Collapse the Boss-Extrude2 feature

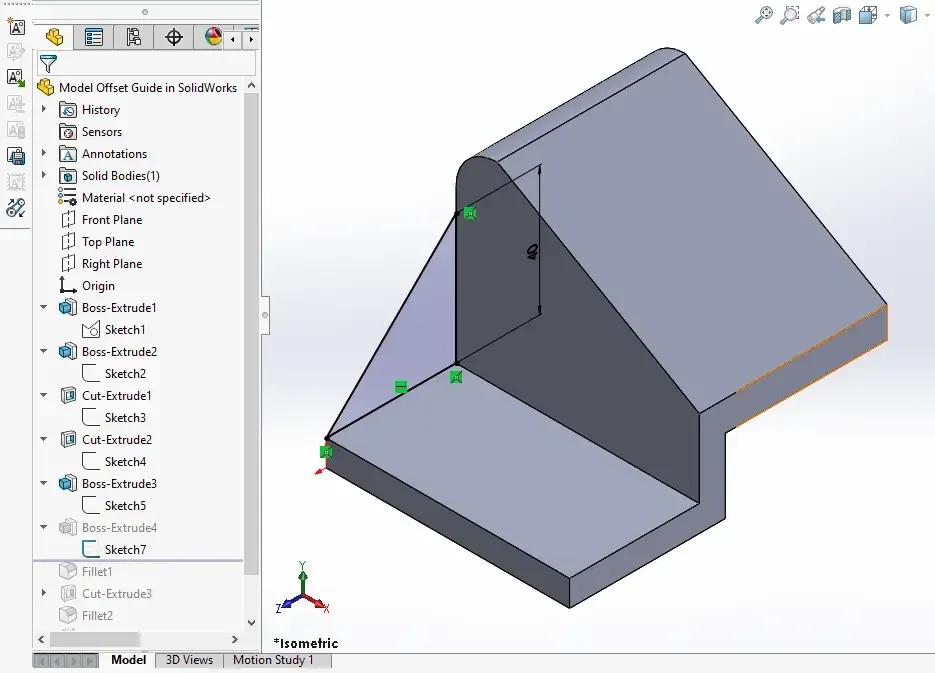point(44,351)
